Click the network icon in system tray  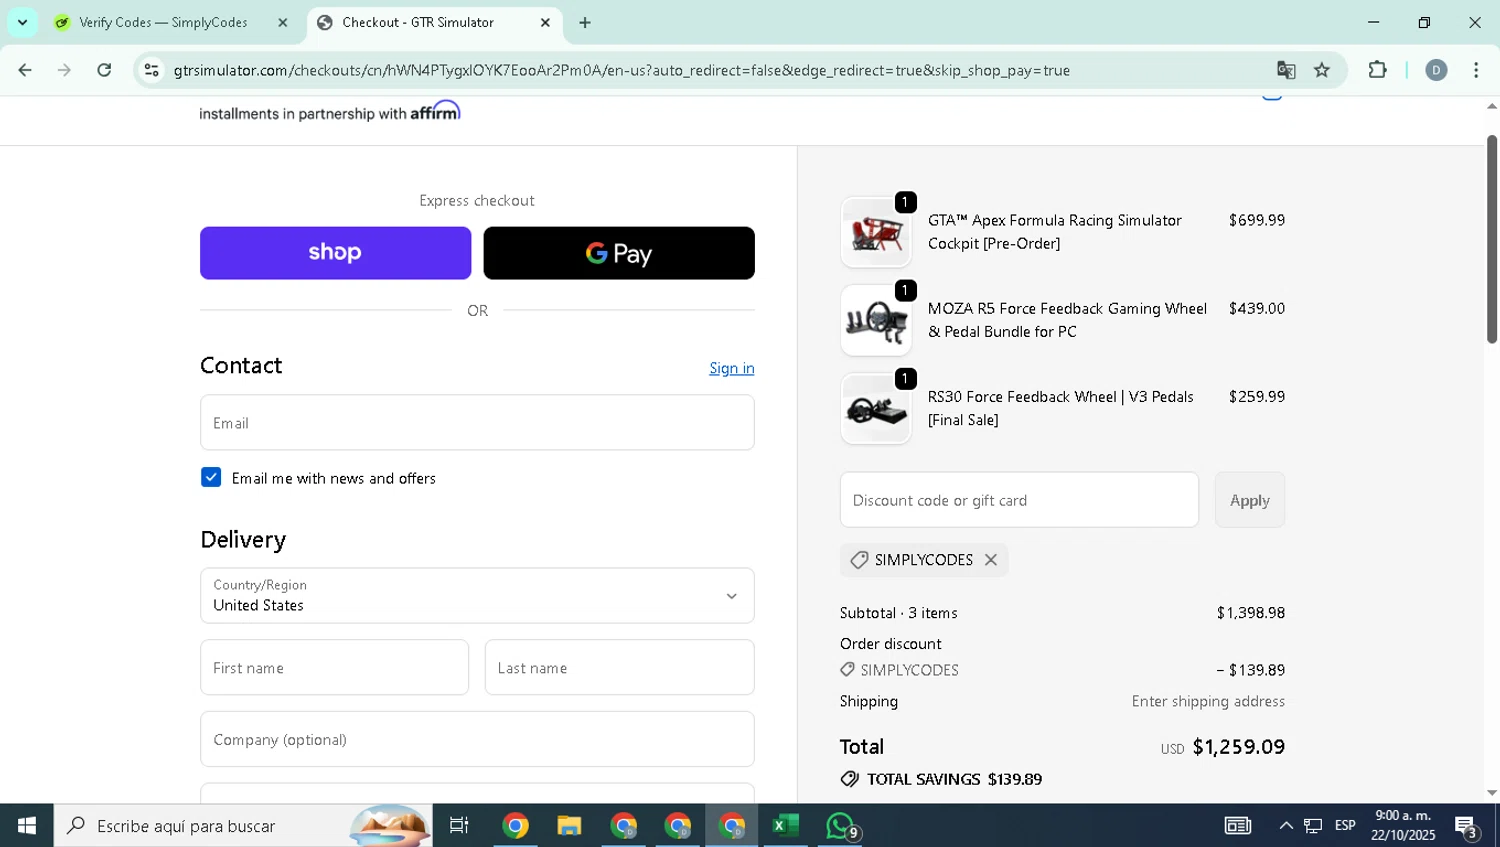(1313, 825)
